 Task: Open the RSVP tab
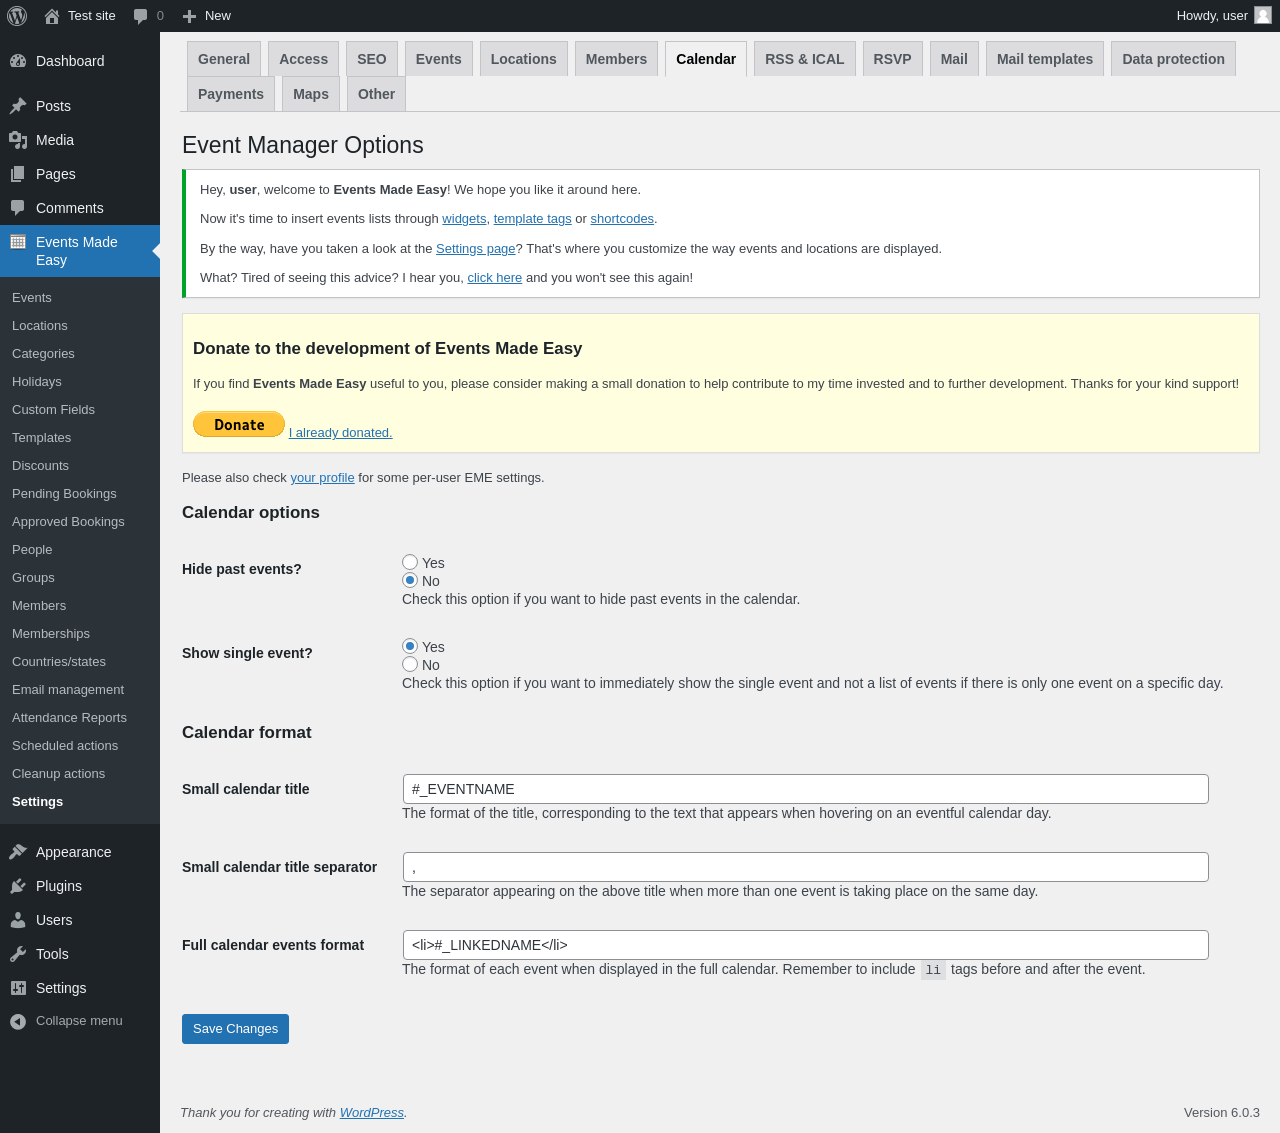(x=893, y=59)
